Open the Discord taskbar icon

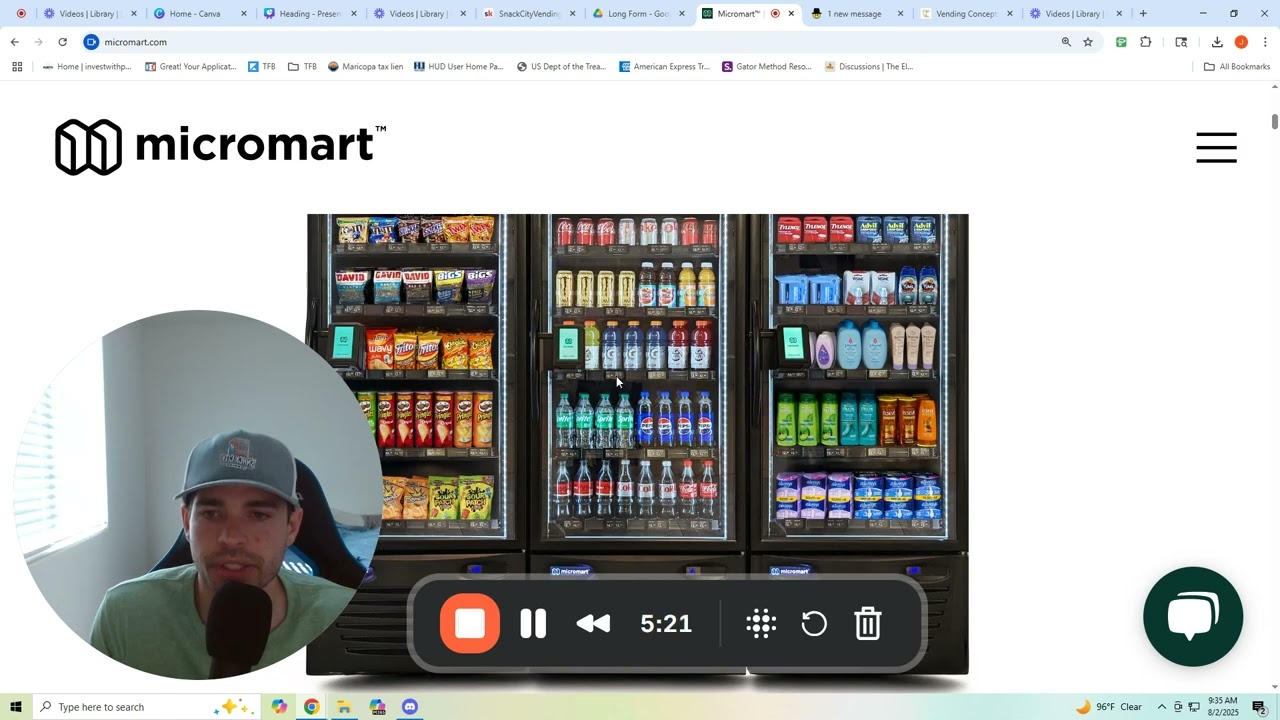[410, 707]
